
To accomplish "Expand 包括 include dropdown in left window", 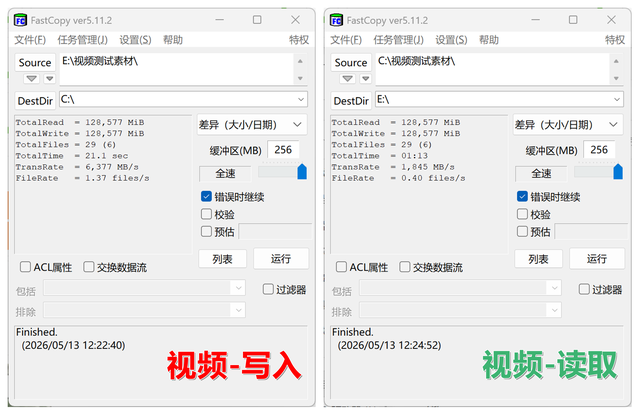I will (238, 288).
